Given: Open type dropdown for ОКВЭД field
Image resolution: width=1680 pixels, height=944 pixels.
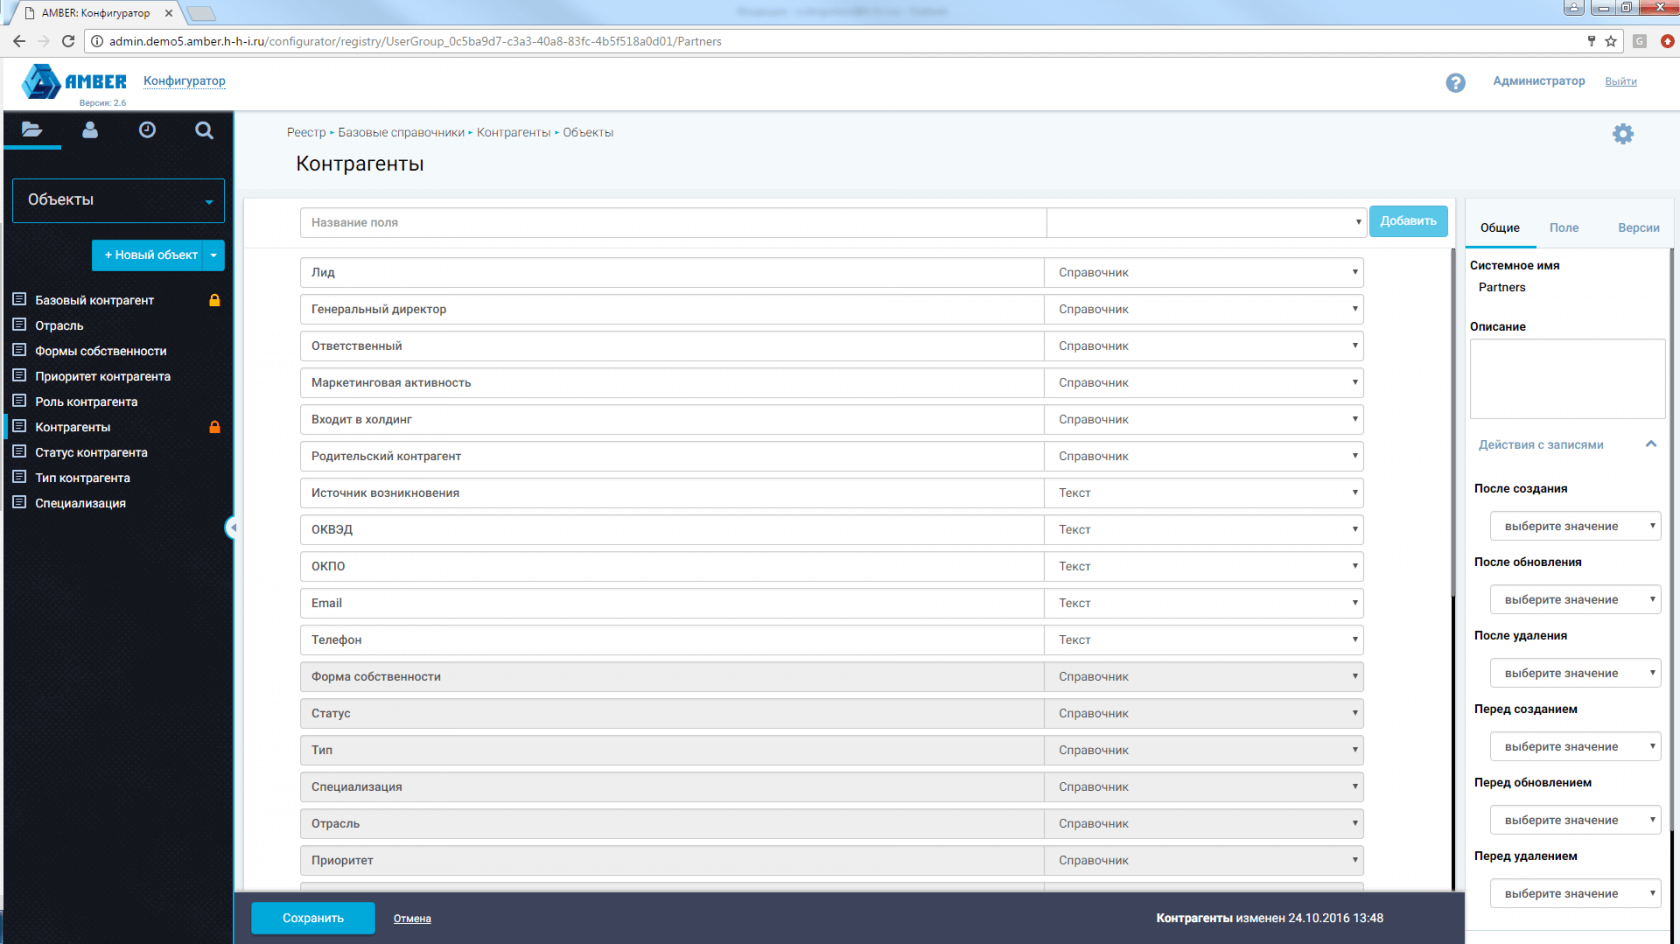Looking at the screenshot, I should coord(1204,529).
